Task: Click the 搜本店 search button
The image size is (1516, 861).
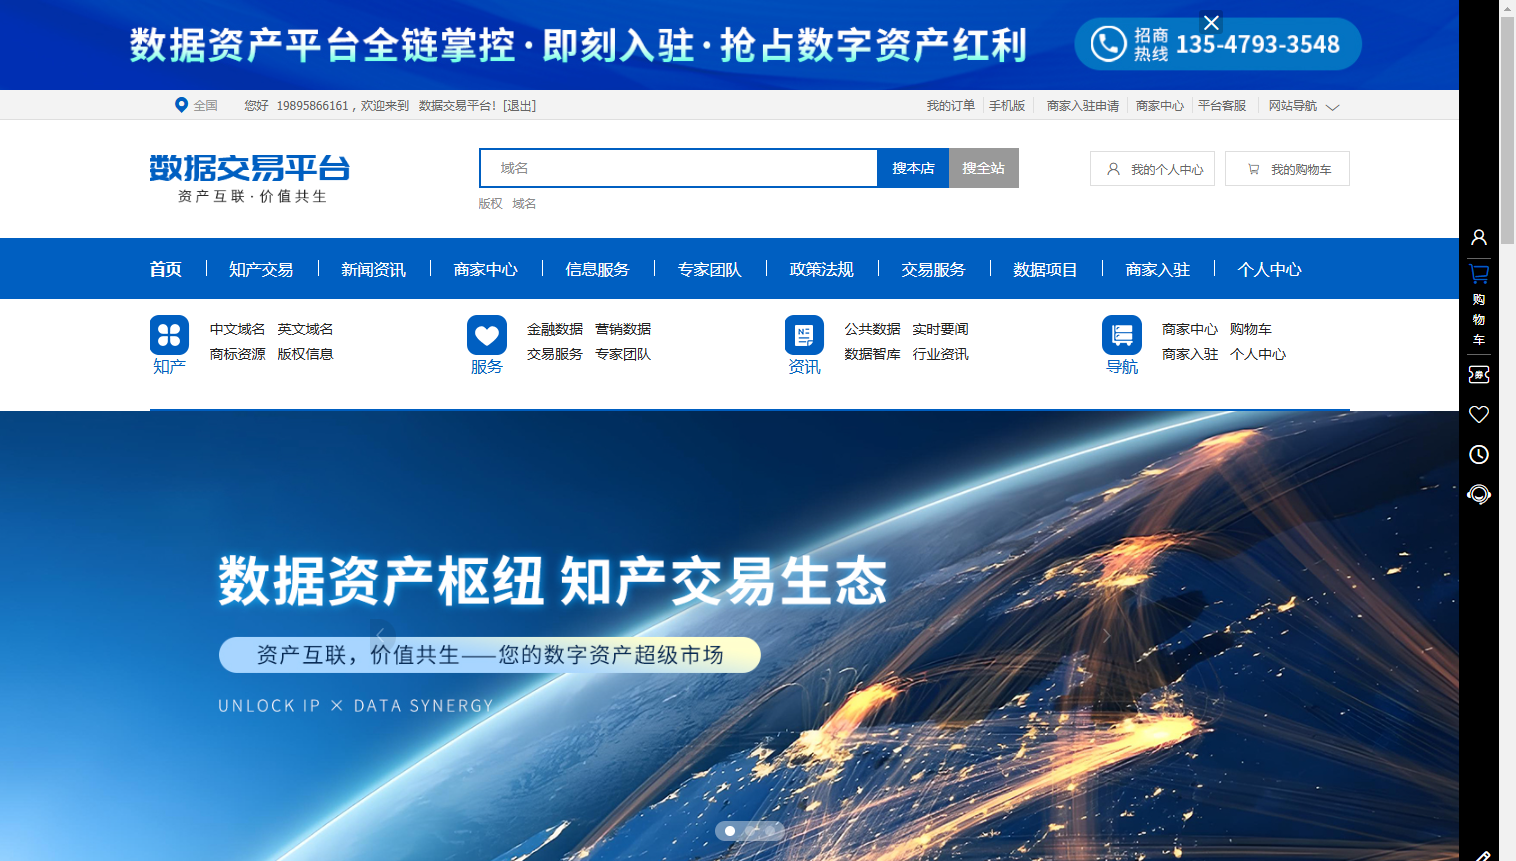Action: click(913, 168)
